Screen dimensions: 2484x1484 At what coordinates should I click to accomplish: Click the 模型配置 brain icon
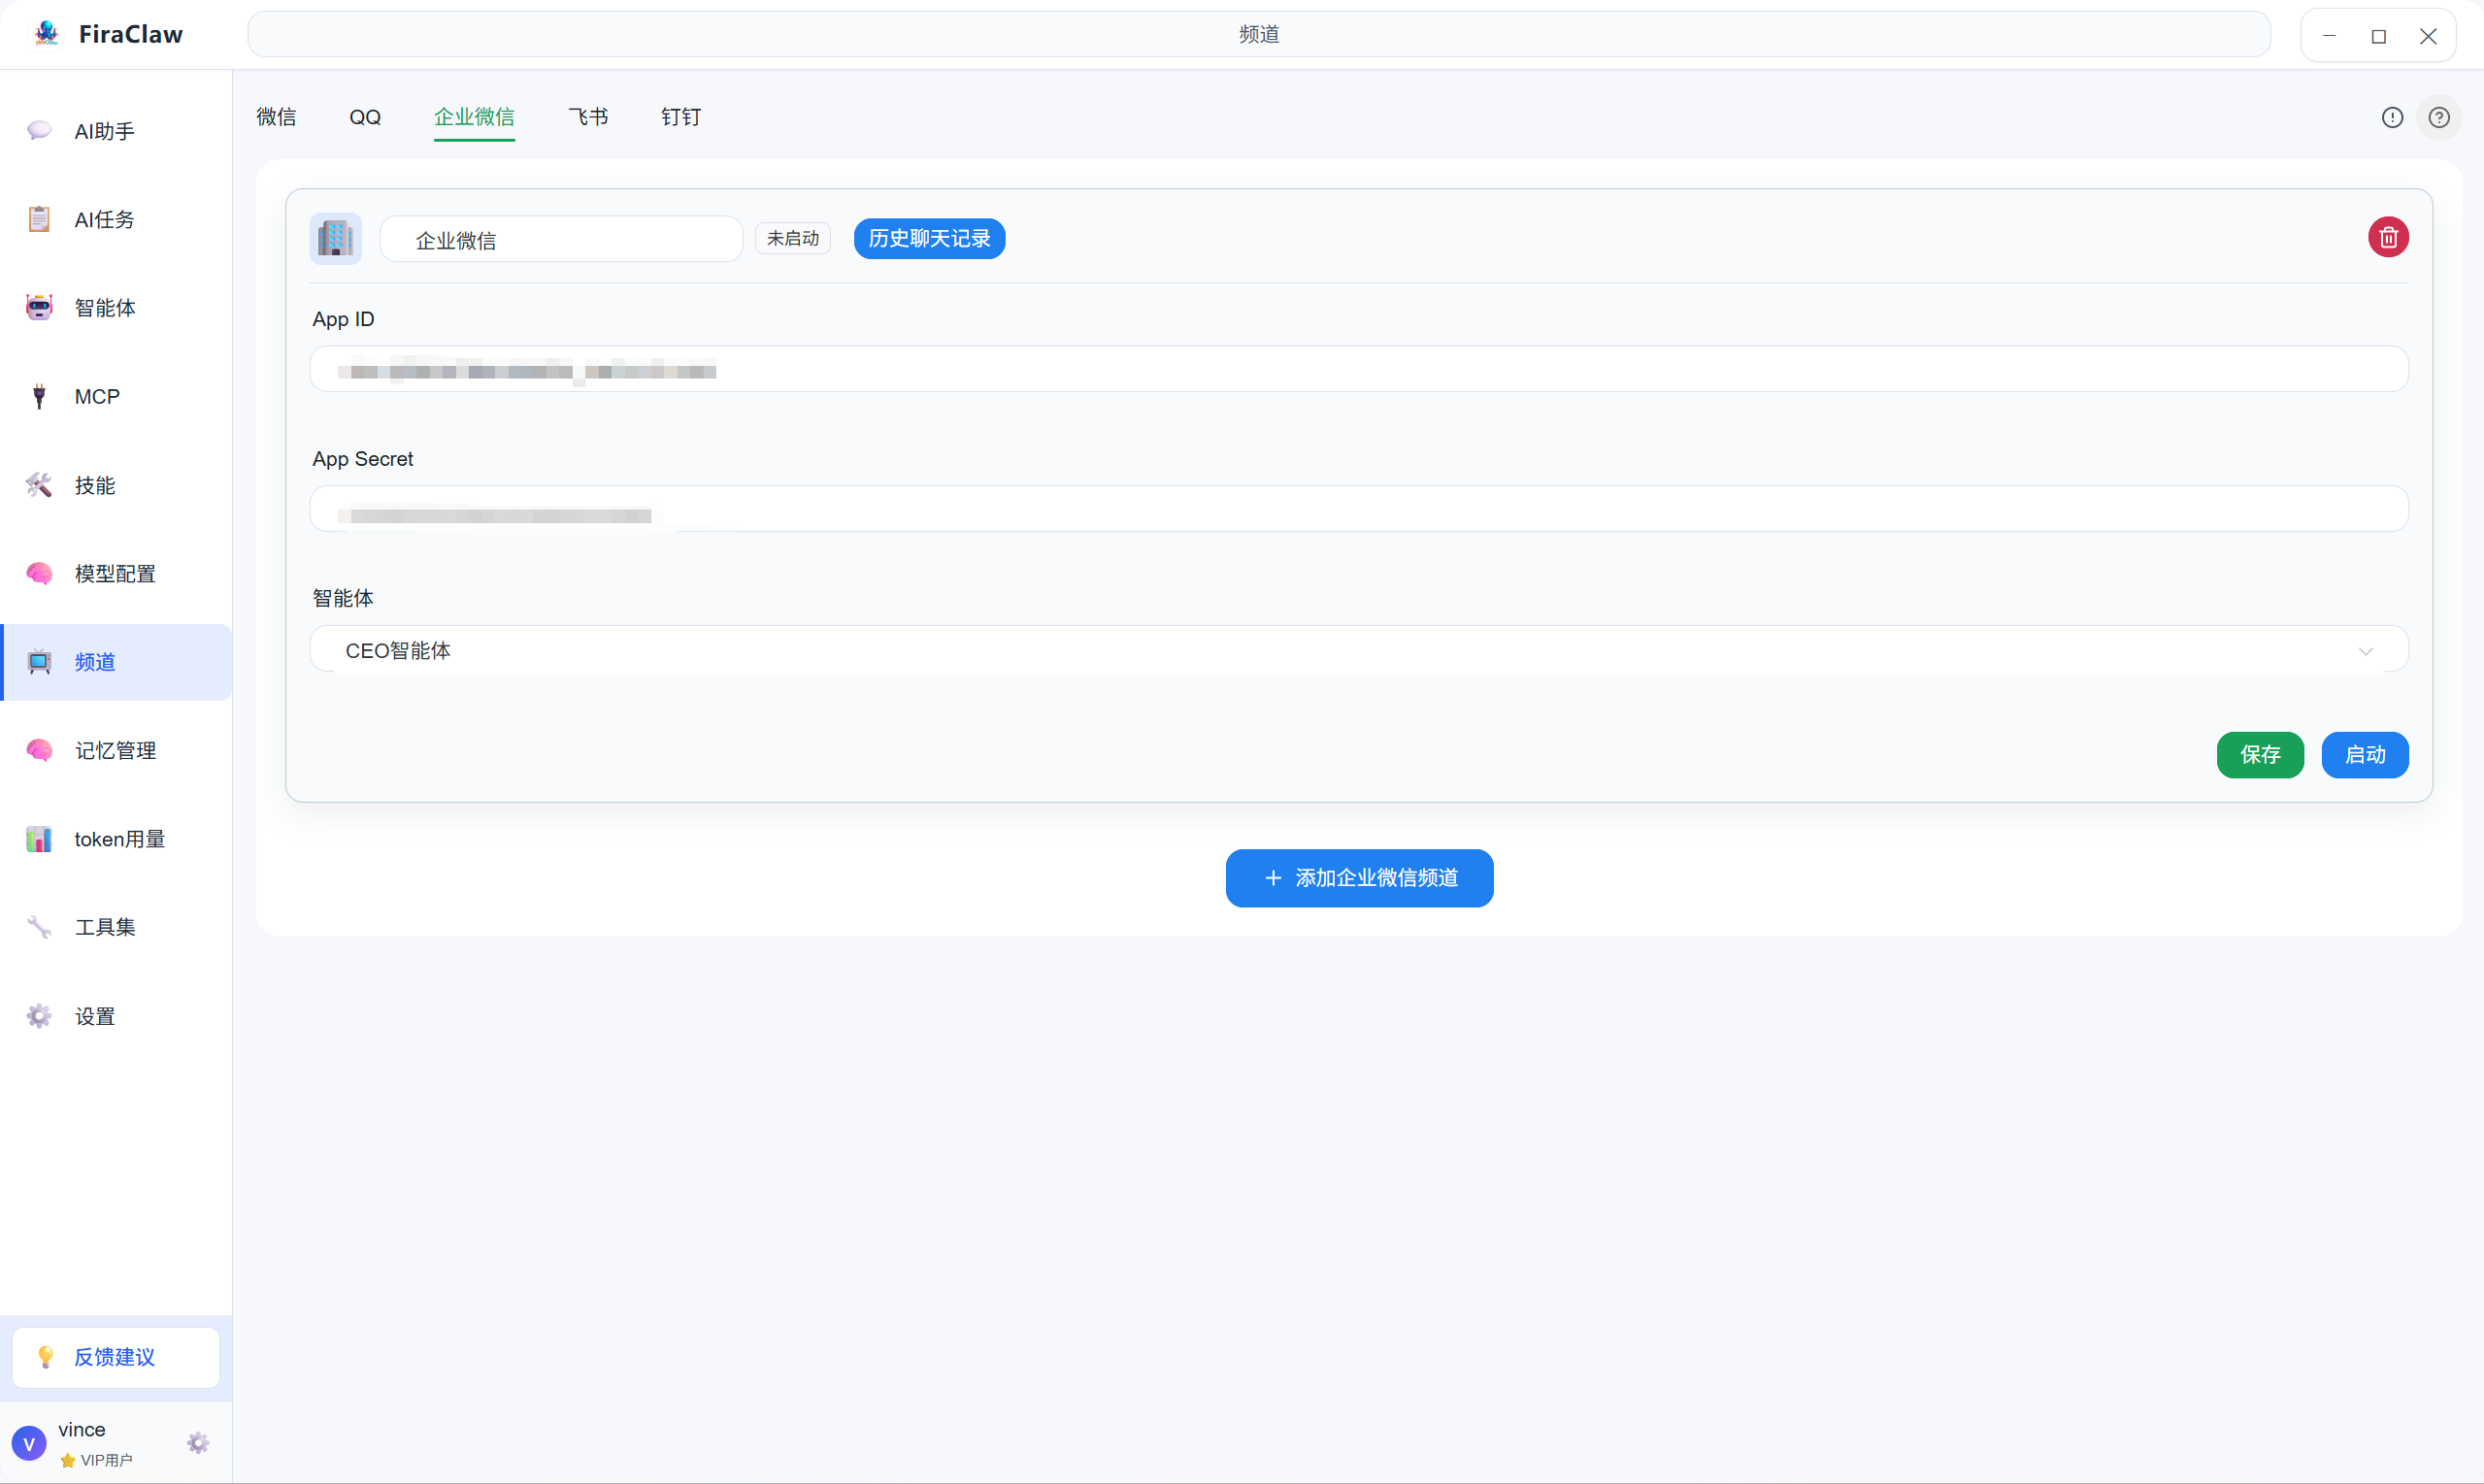coord(39,573)
